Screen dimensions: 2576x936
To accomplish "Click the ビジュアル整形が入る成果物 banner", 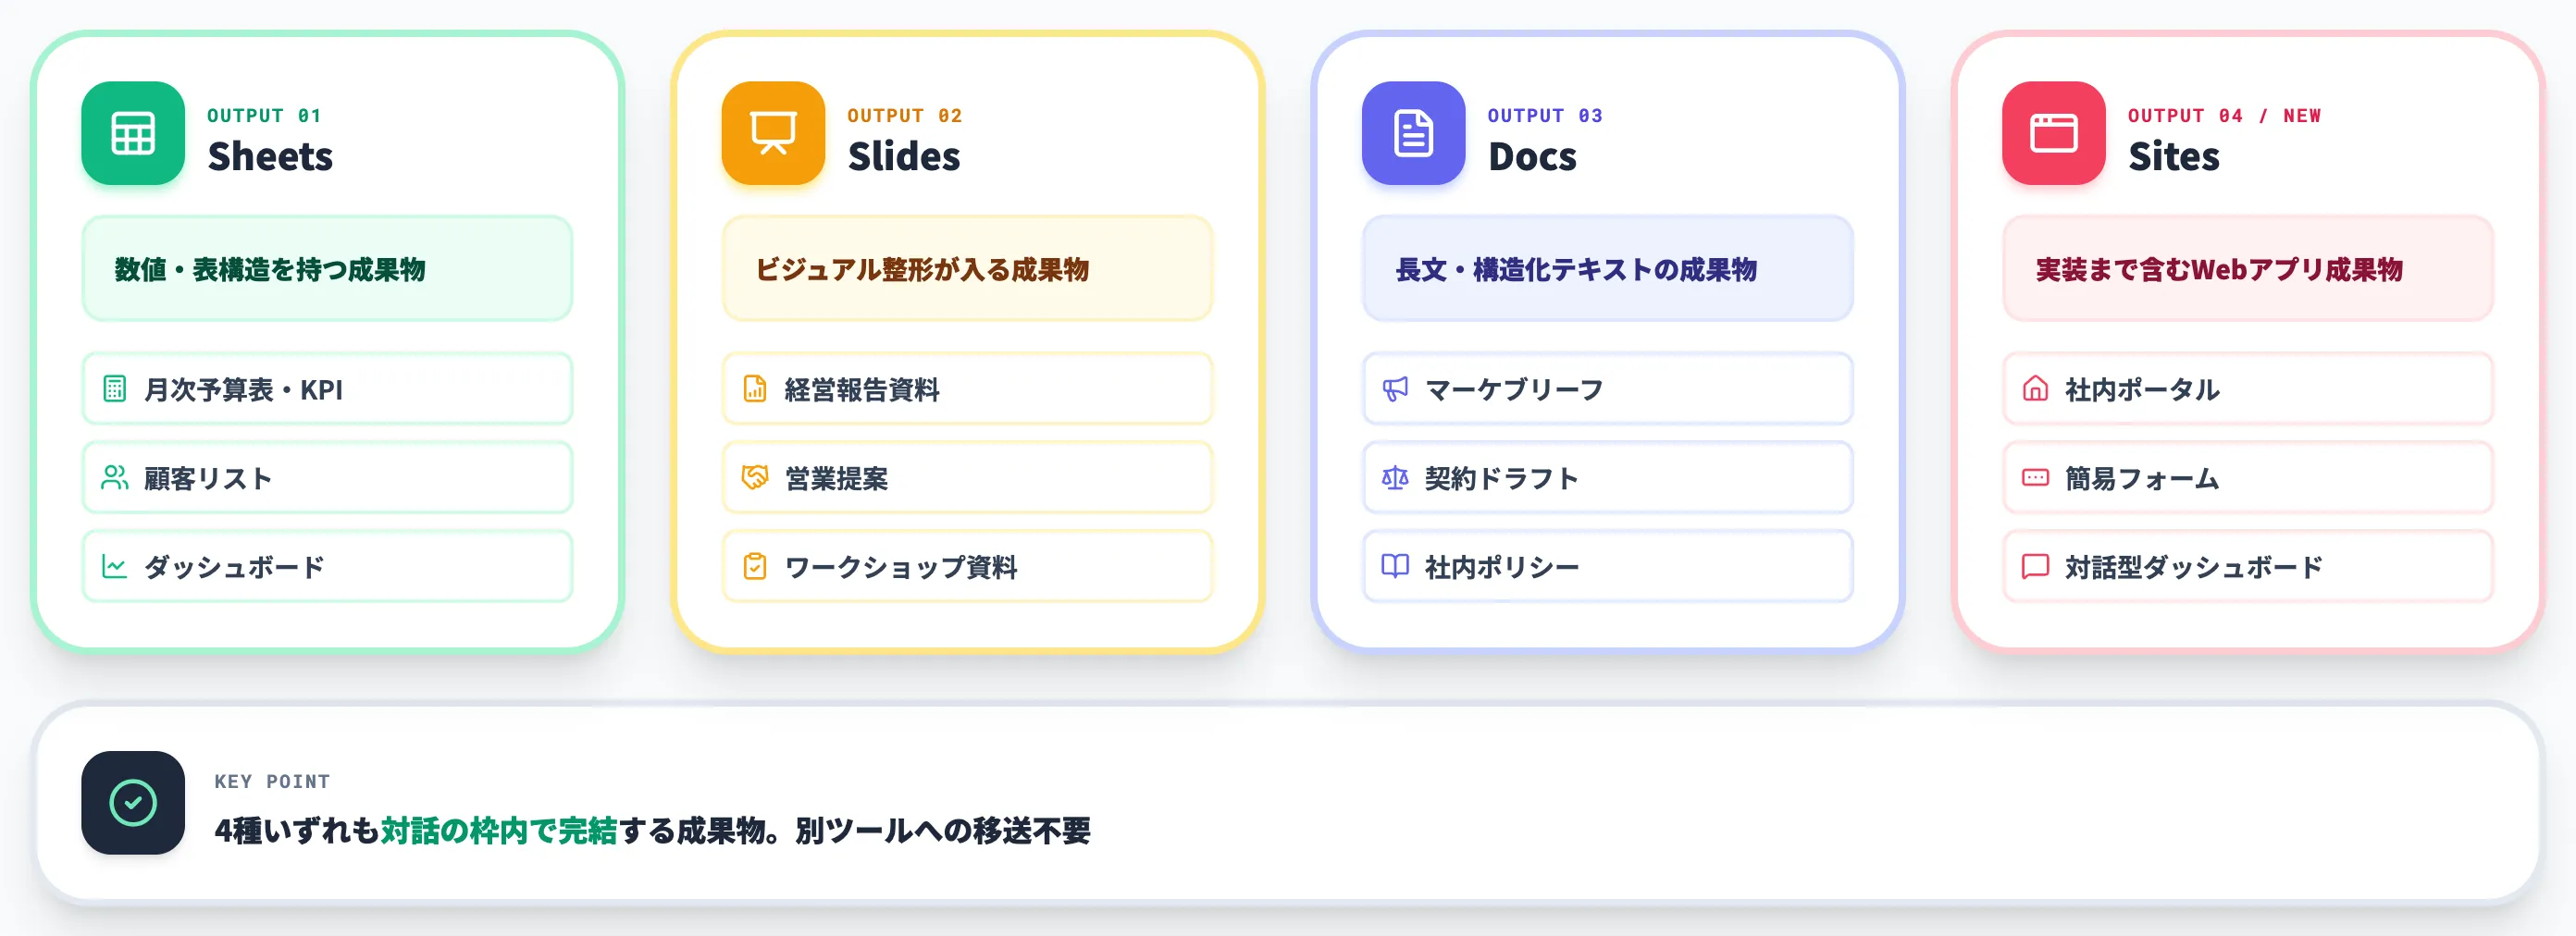I will pyautogui.click(x=967, y=269).
